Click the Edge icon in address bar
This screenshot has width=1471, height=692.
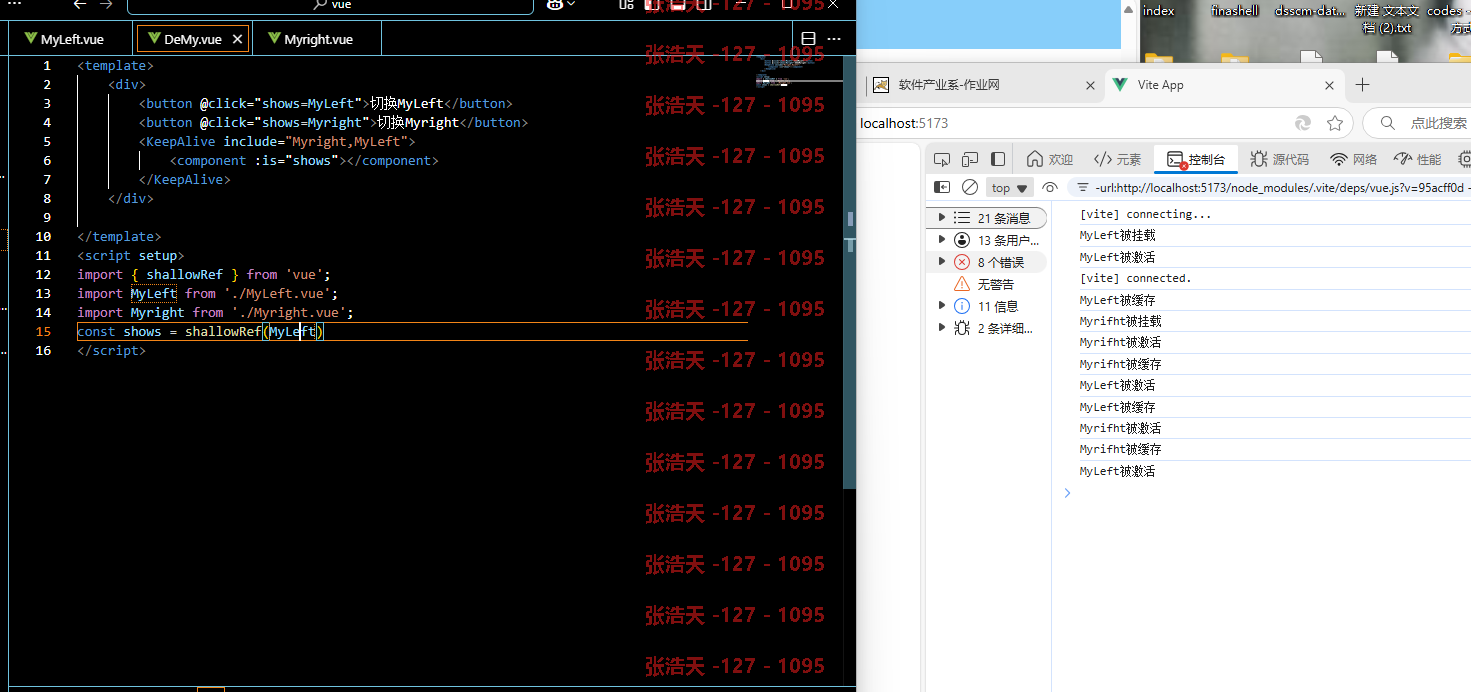click(1303, 123)
